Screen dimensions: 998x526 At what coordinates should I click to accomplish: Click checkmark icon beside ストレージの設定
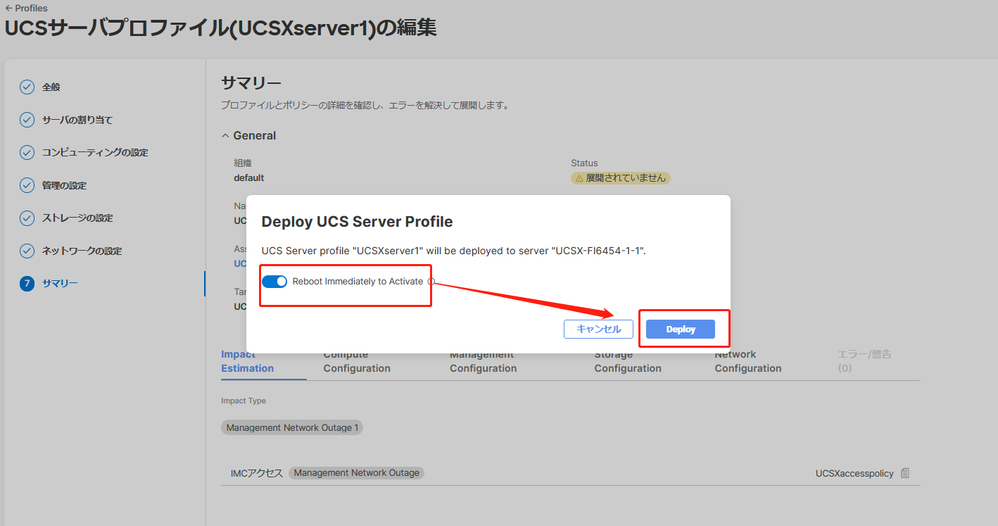pos(27,218)
